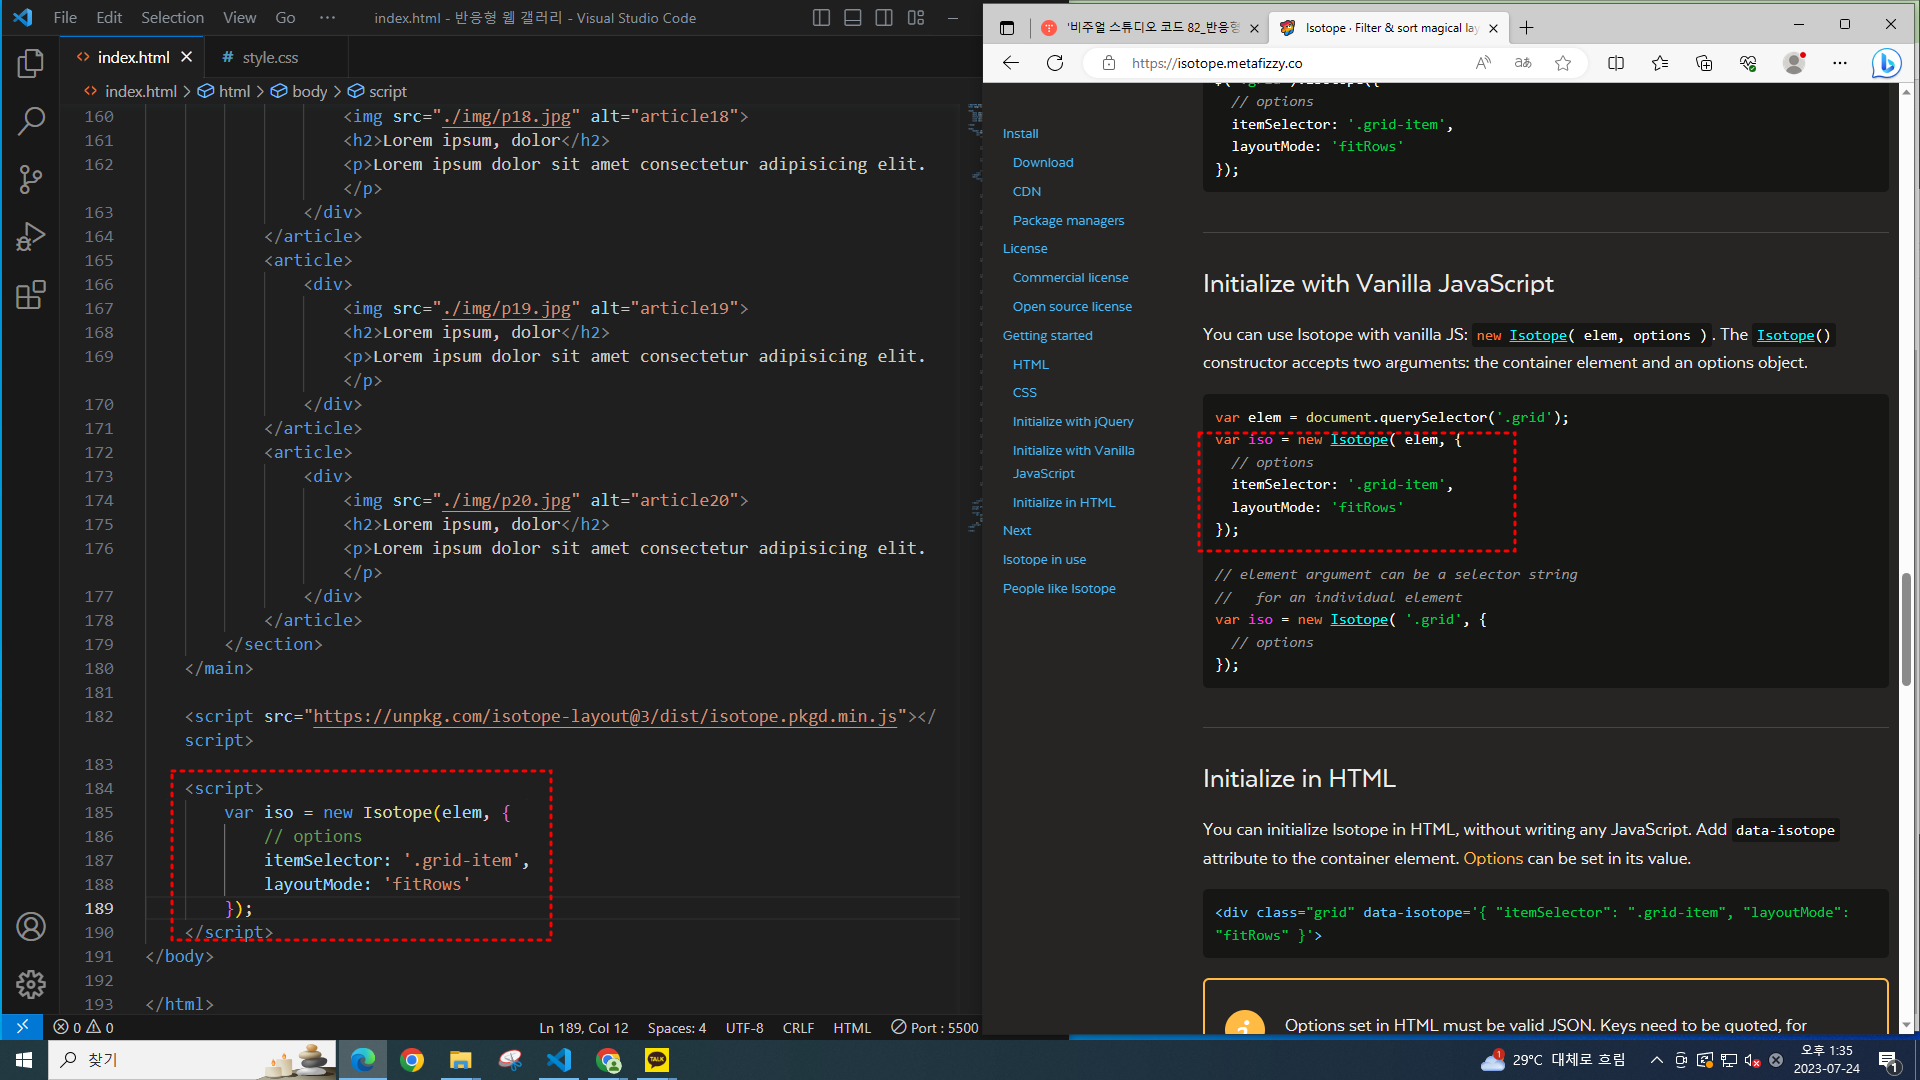Click the Accounts icon in activity bar

coord(31,927)
